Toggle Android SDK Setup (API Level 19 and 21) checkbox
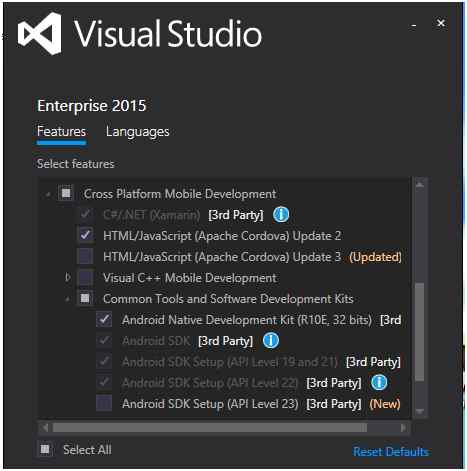 (x=104, y=361)
